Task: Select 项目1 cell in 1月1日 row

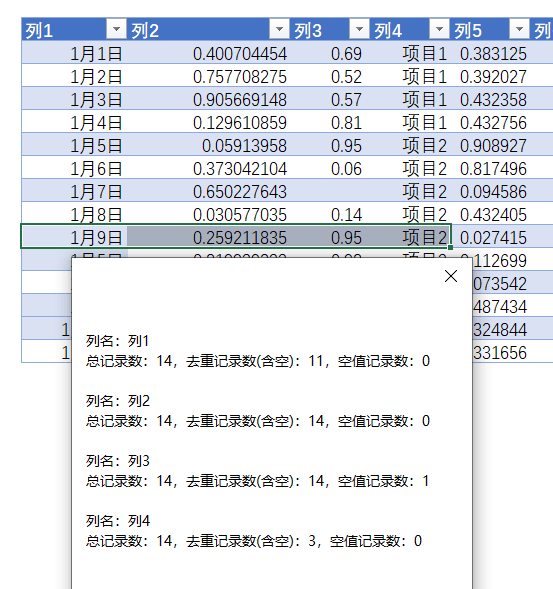Action: pos(410,53)
